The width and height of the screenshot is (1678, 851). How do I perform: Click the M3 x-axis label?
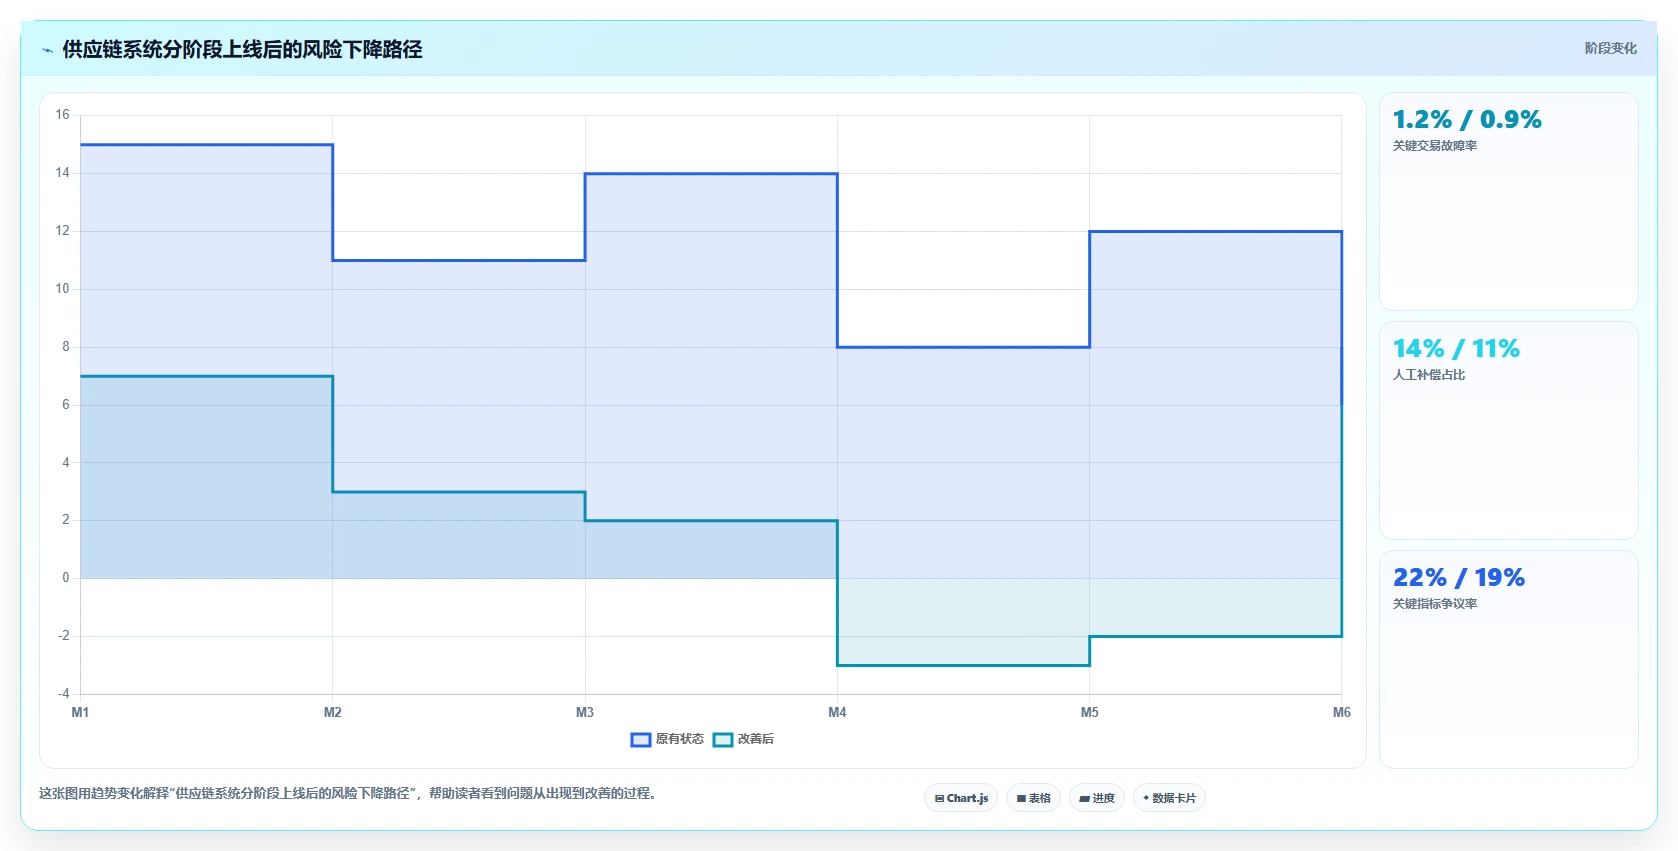click(585, 712)
